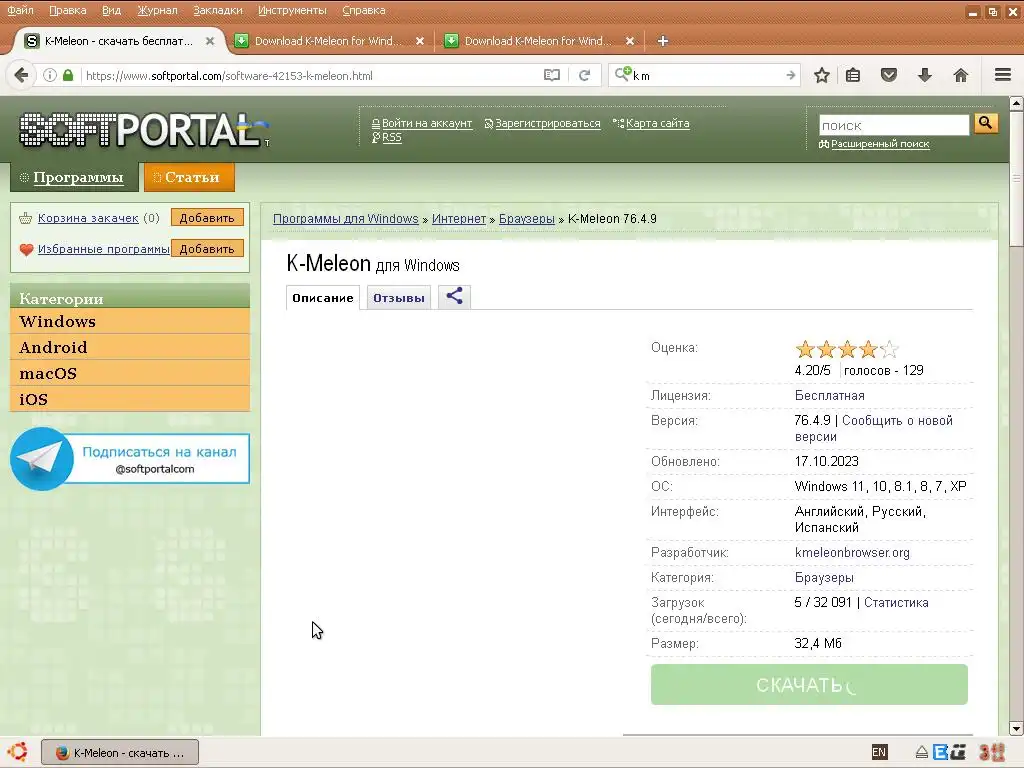1024x768 pixels.
Task: Click the eject tray icon in taskbar
Action: pyautogui.click(x=921, y=752)
